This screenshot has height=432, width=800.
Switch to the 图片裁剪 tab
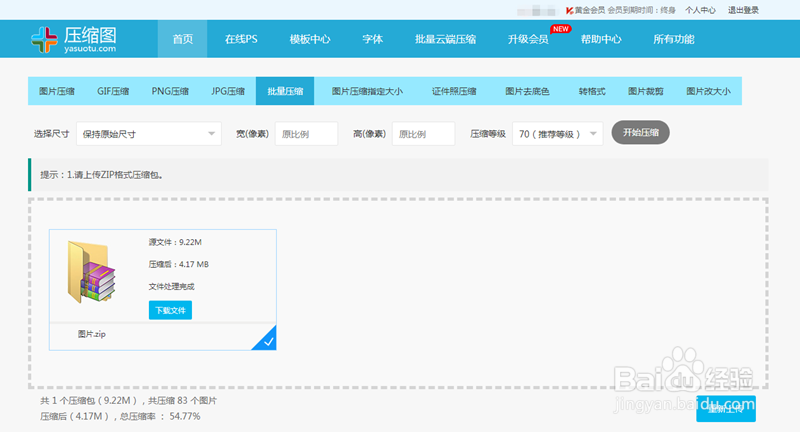[645, 91]
